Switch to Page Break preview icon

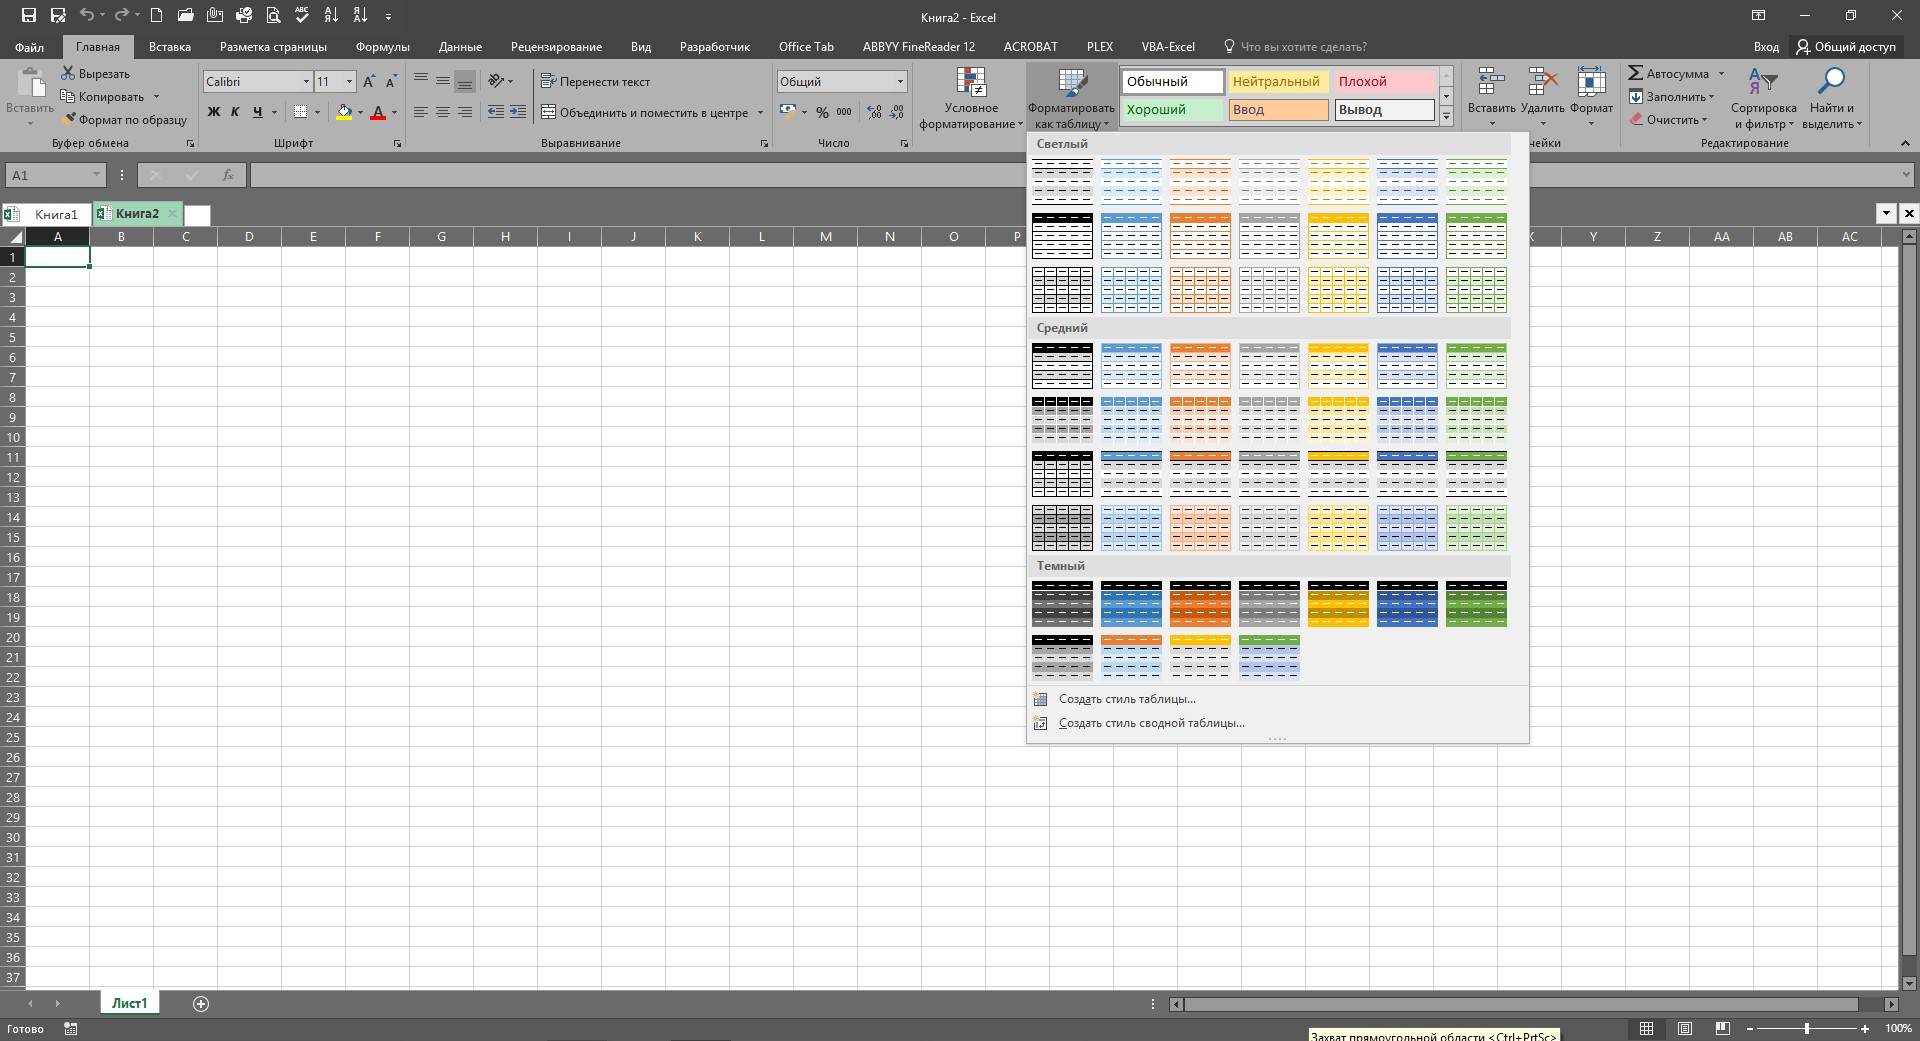[x=1722, y=1028]
